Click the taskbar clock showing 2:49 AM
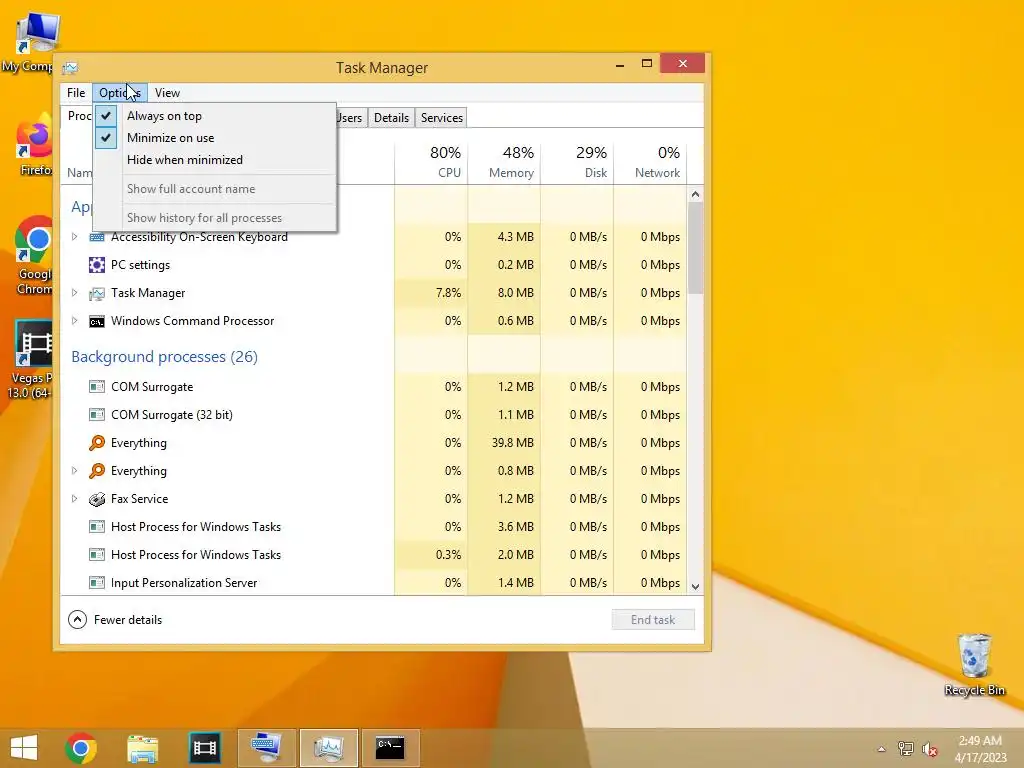 pos(980,749)
